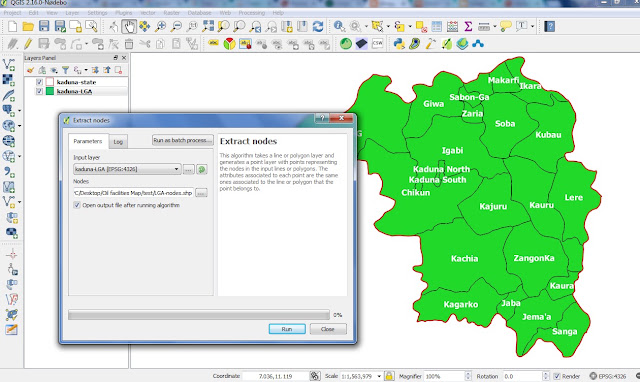Click the Save Project icon

[44, 27]
